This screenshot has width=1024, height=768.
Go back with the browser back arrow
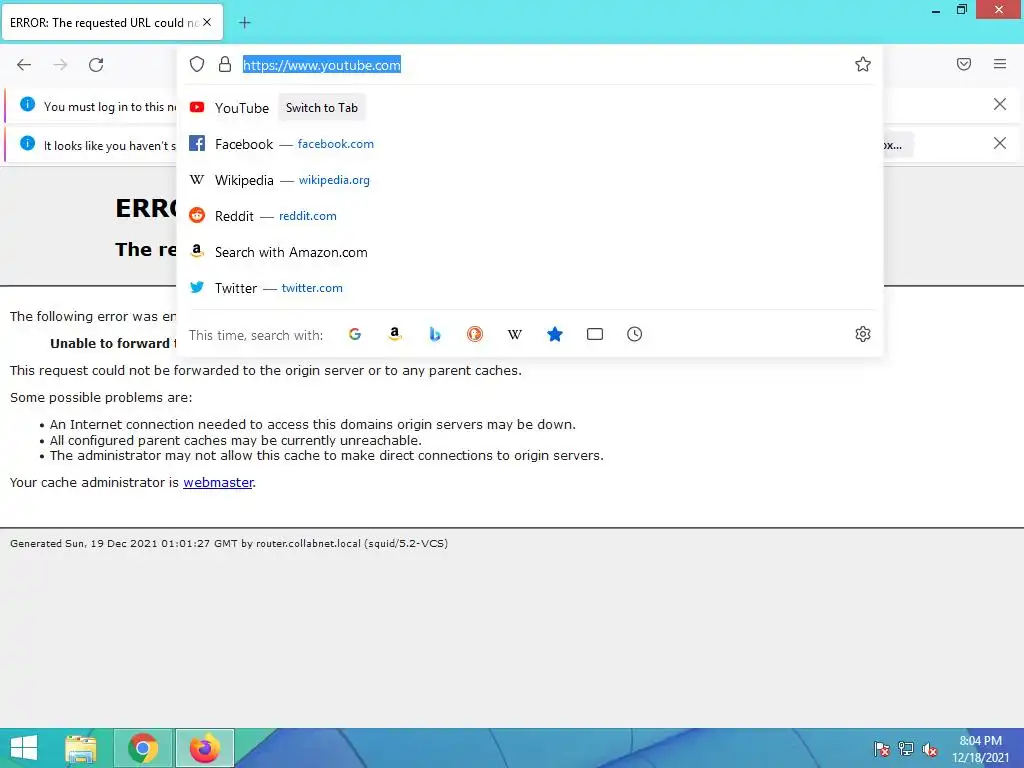tap(24, 65)
